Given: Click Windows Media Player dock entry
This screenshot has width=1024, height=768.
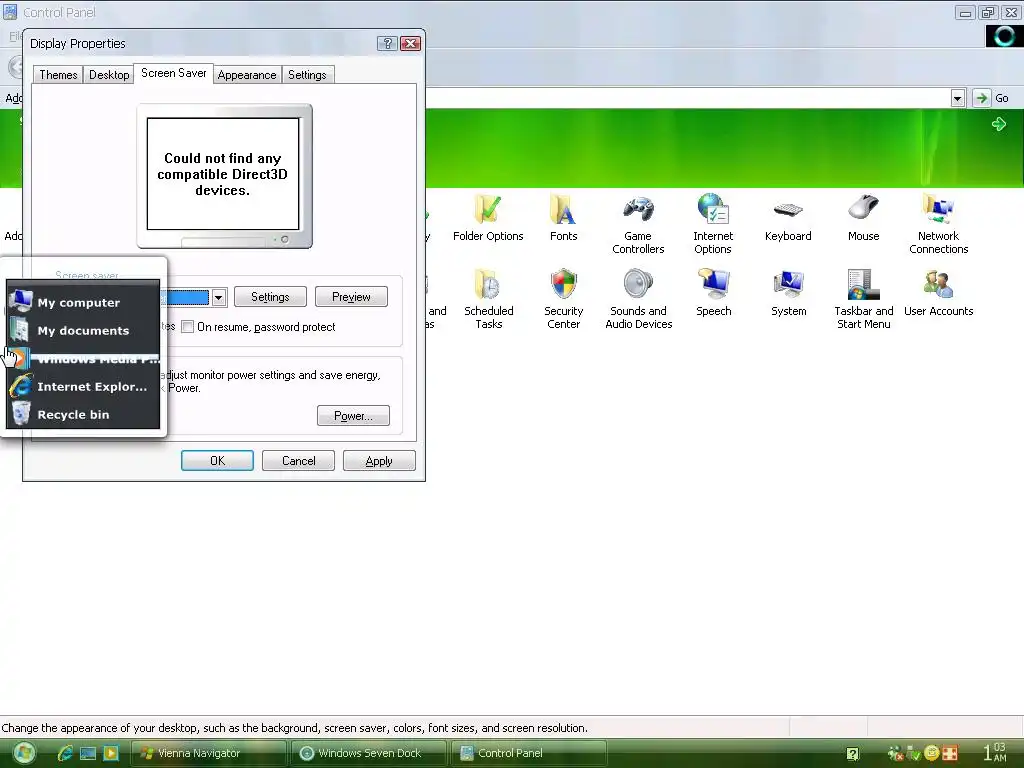Looking at the screenshot, I should (83, 359).
